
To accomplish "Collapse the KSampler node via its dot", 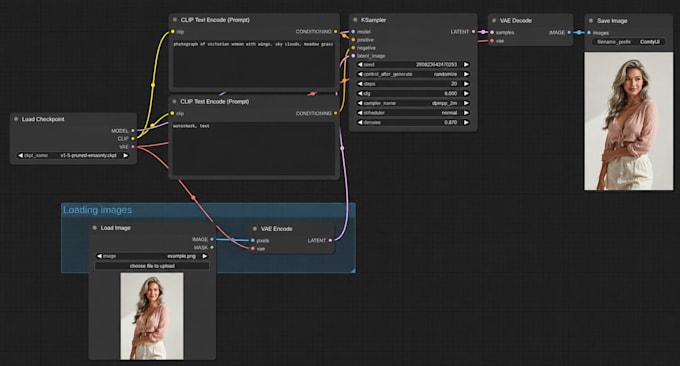I will point(355,20).
